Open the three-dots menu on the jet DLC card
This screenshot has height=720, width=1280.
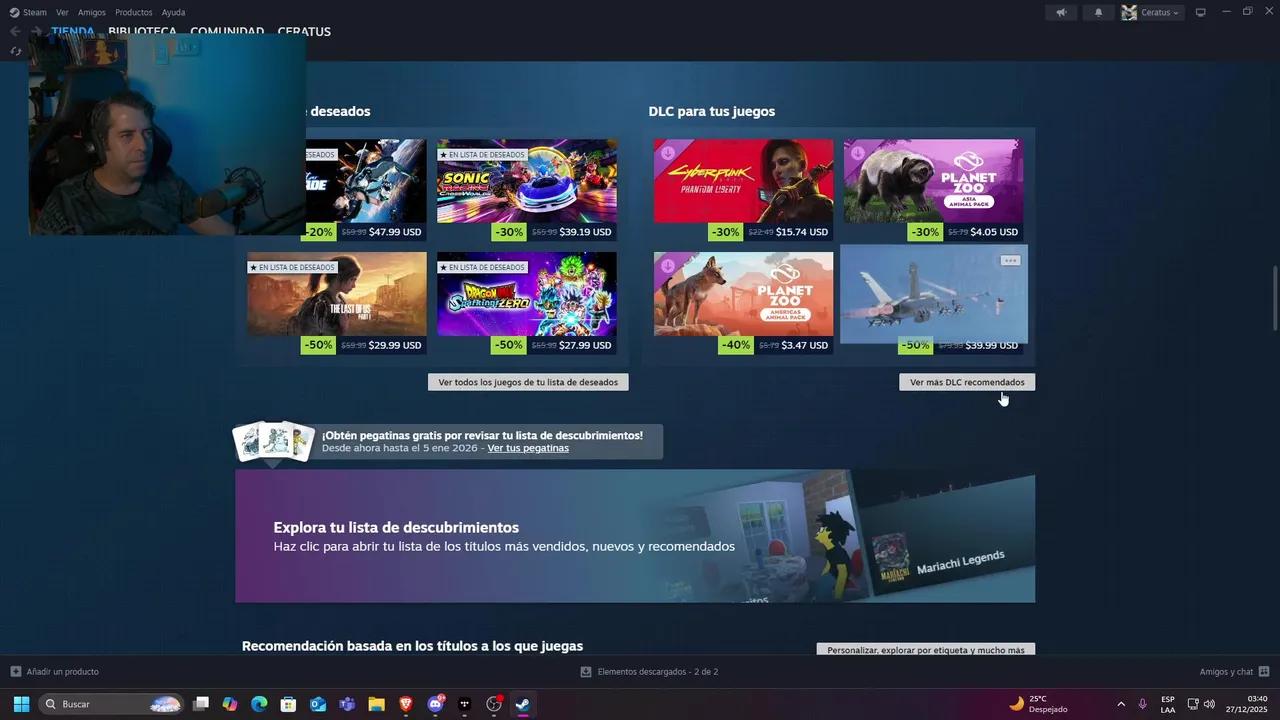pos(1010,261)
